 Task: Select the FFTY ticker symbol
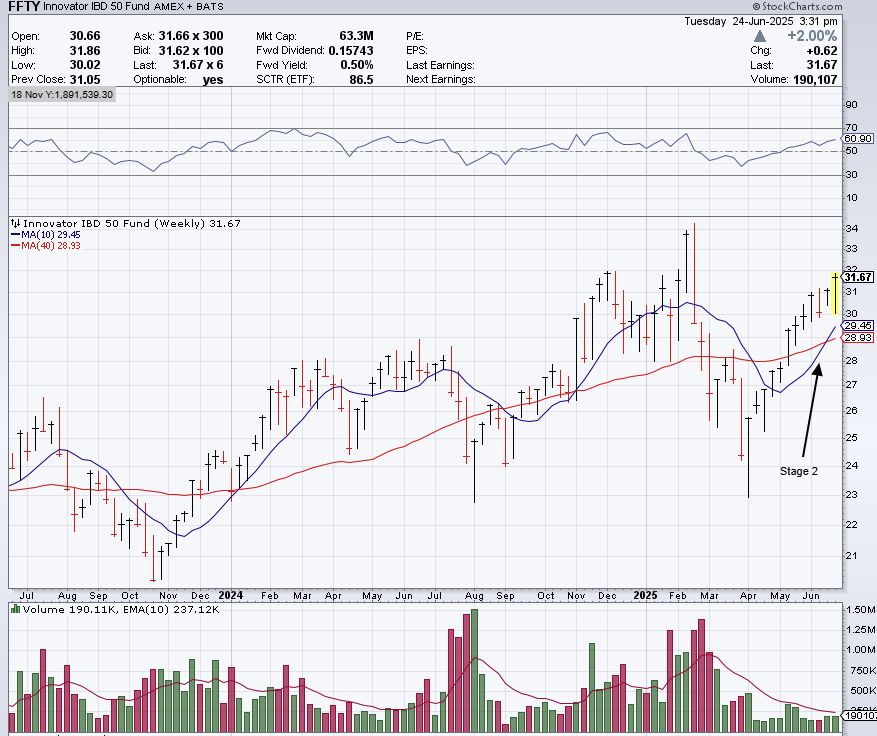tap(24, 7)
